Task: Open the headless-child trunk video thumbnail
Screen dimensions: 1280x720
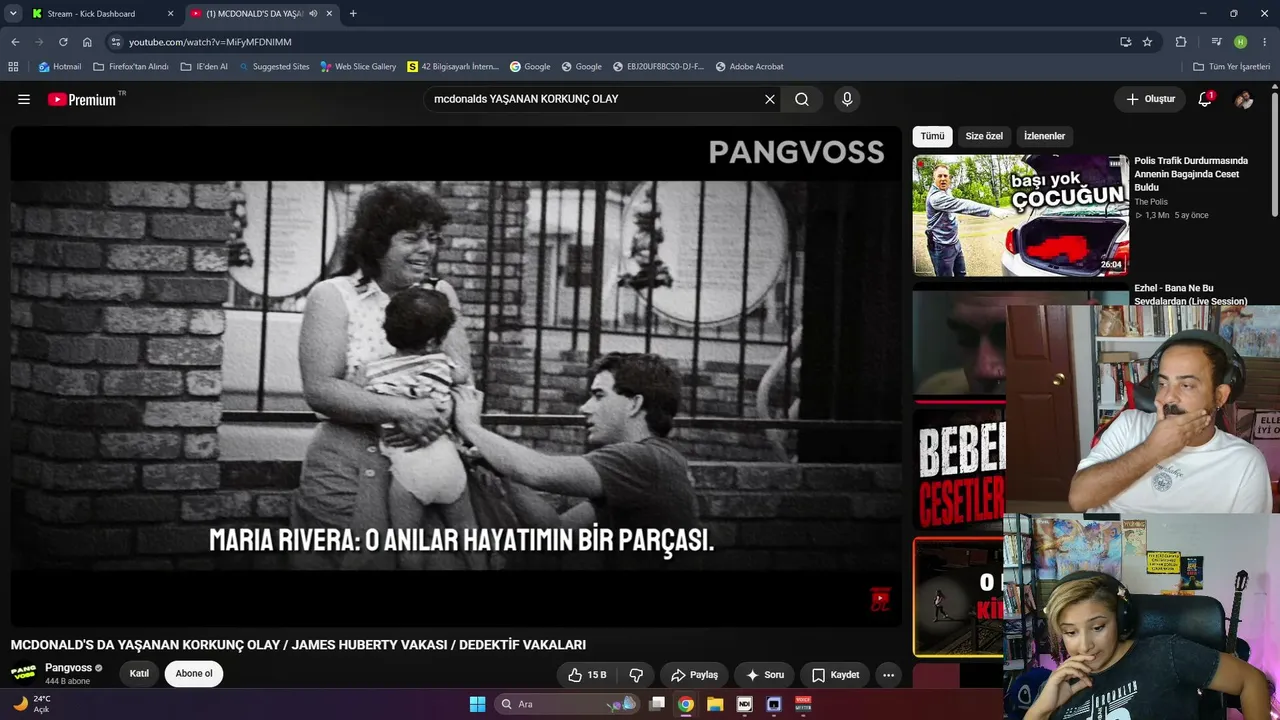Action: pyautogui.click(x=1021, y=215)
